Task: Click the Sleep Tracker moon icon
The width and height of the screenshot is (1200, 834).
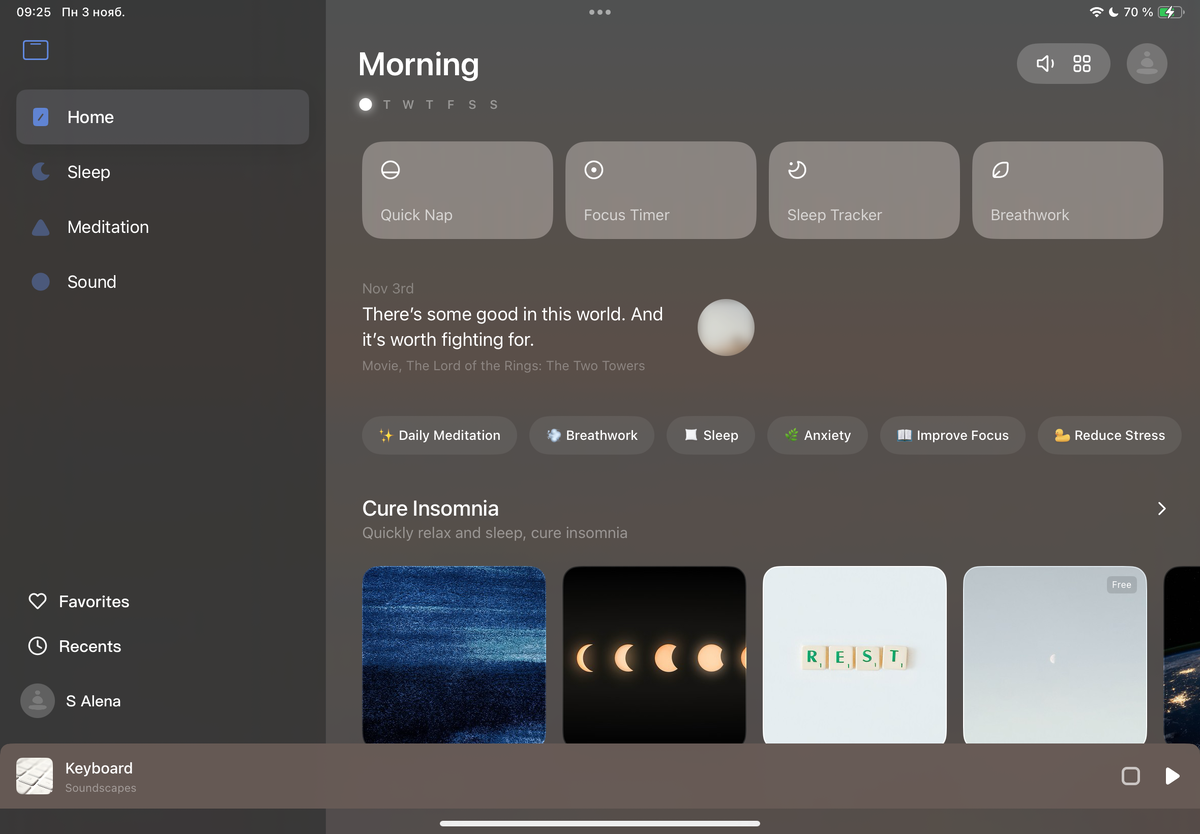Action: point(797,170)
